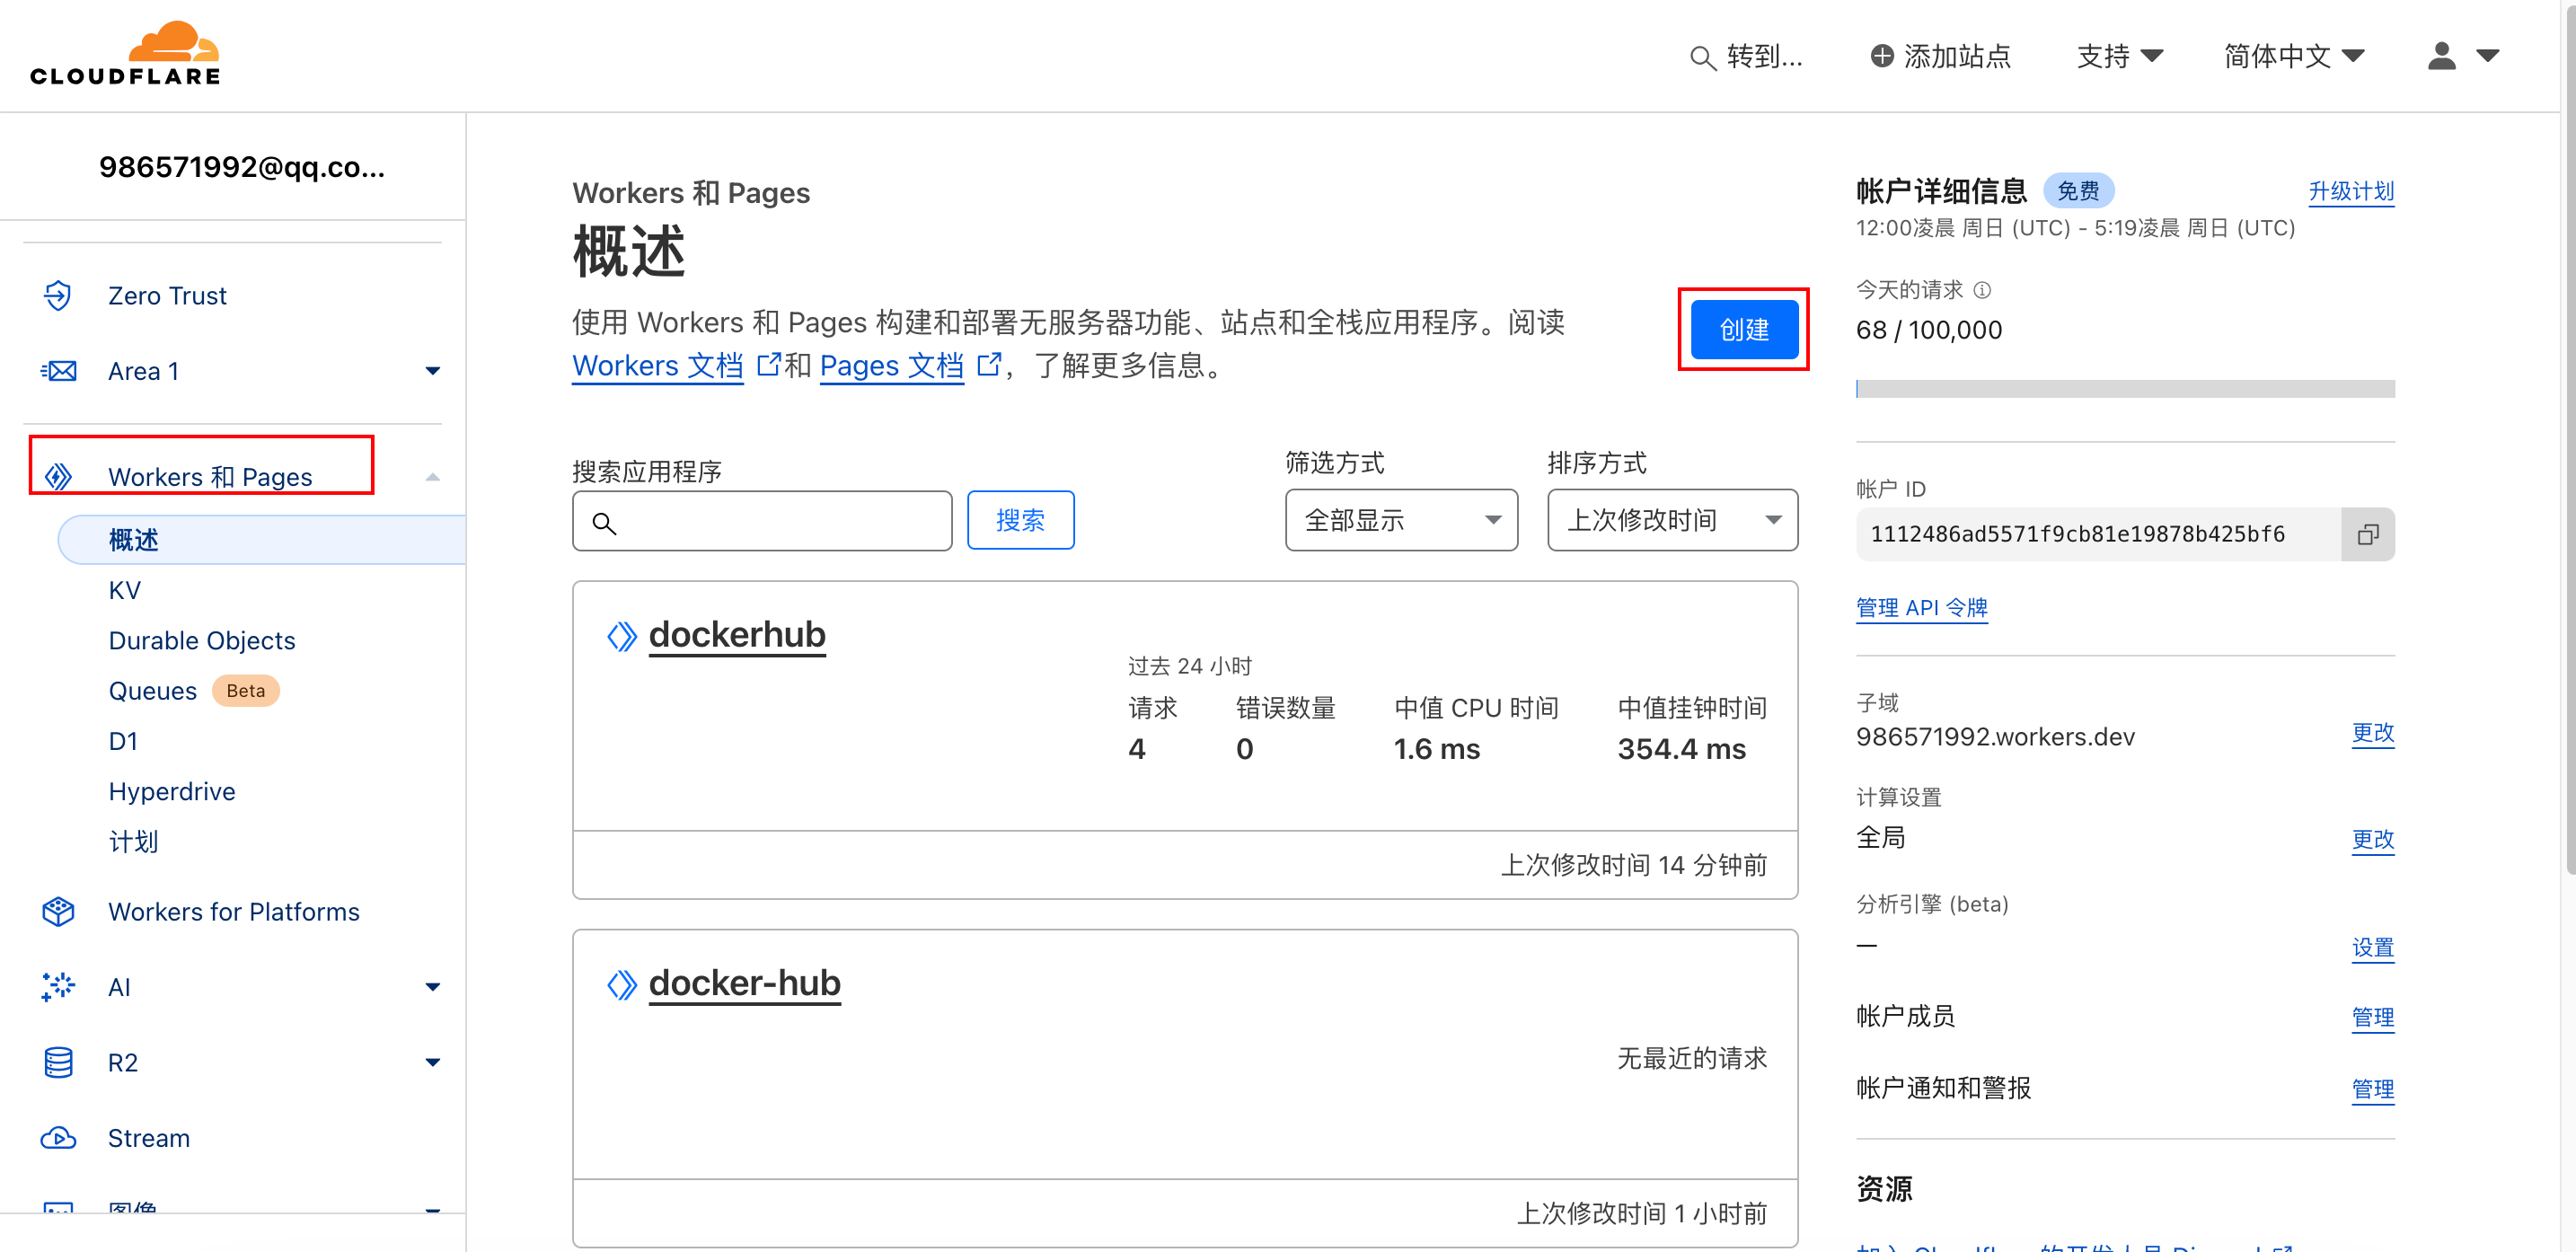Viewport: 2576px width, 1252px height.
Task: Click the blue 创建 button
Action: click(1743, 330)
